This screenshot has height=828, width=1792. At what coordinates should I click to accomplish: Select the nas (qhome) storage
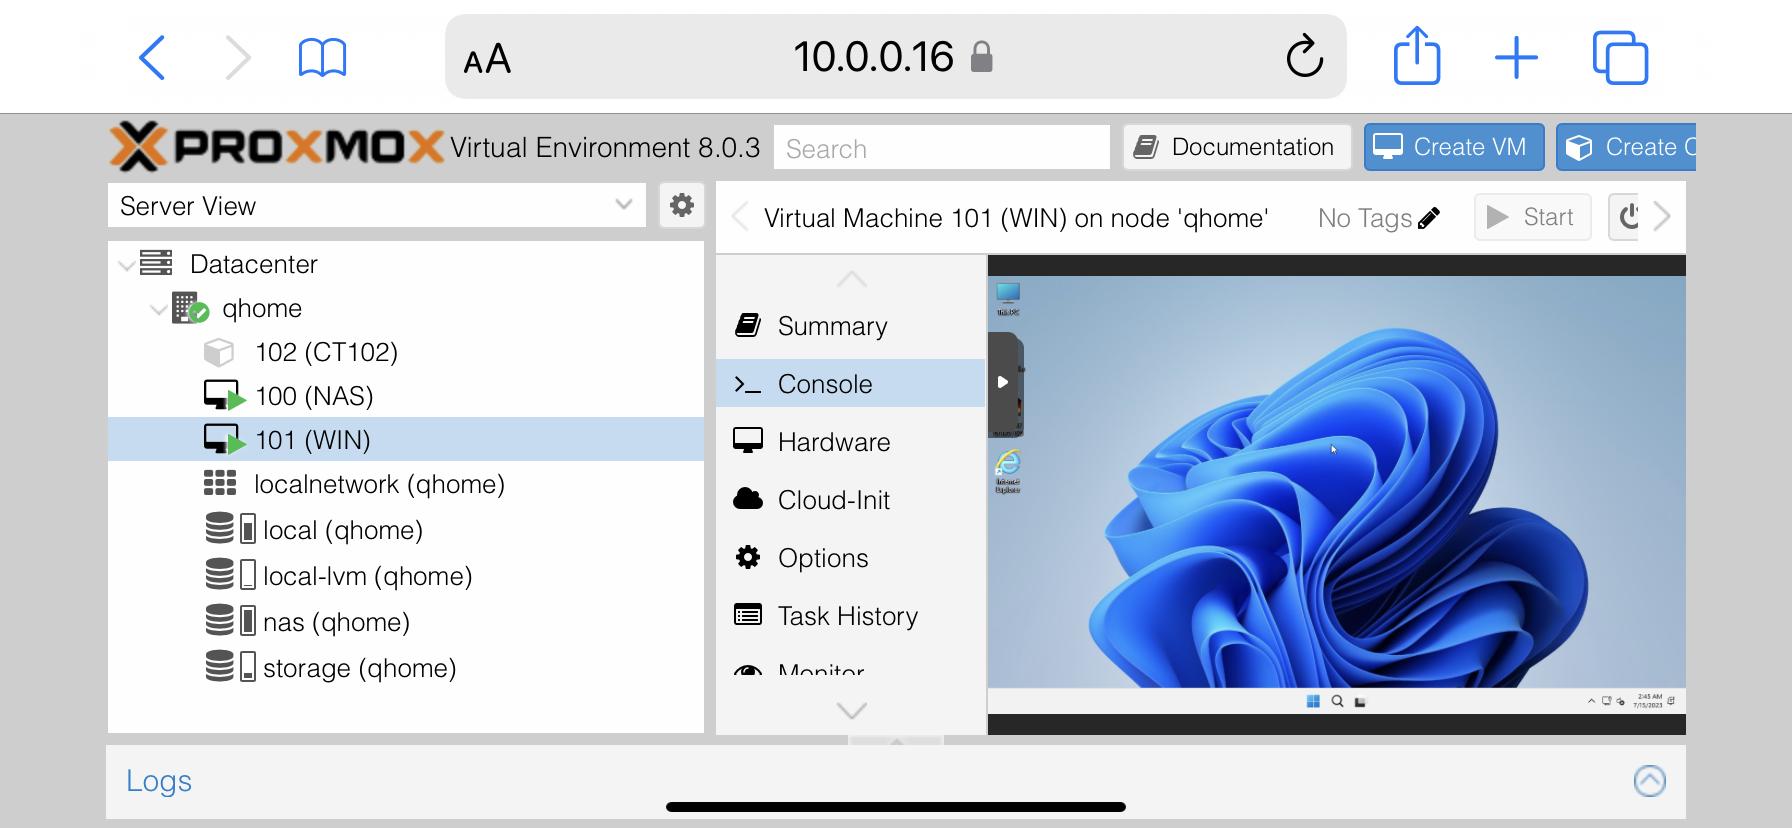point(336,622)
